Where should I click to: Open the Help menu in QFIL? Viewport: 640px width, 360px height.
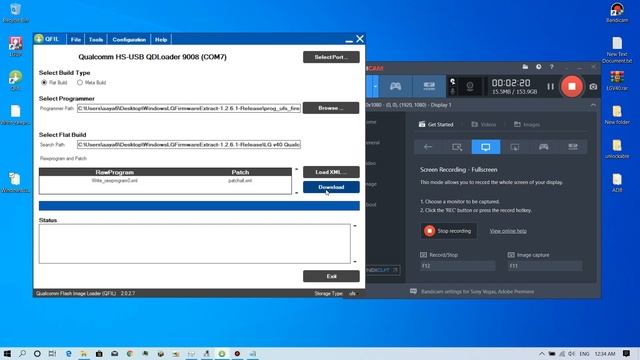[161, 40]
